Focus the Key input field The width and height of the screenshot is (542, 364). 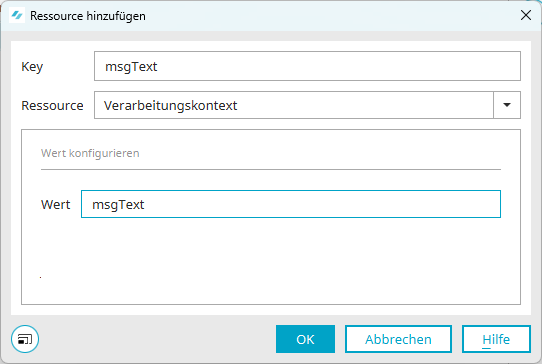pos(307,66)
